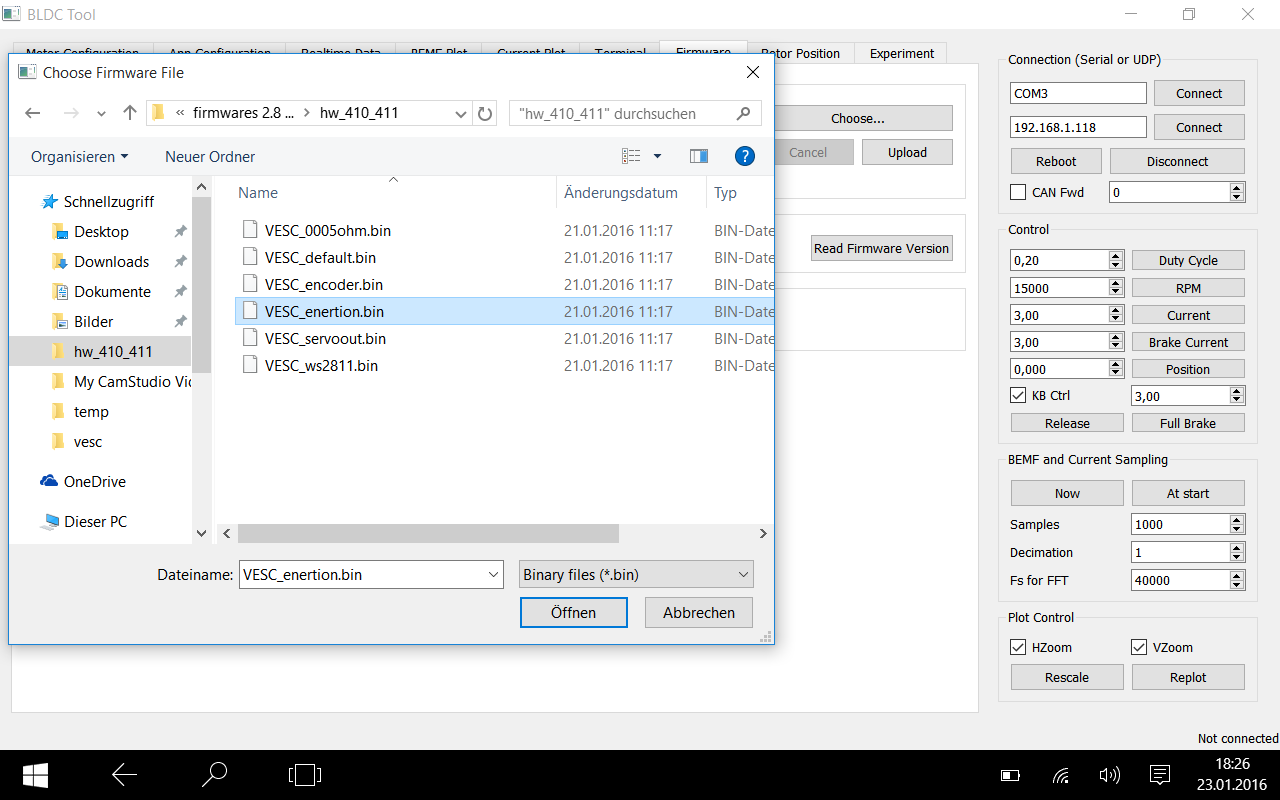The image size is (1280, 800).
Task: Click Reboot button
Action: pyautogui.click(x=1056, y=162)
